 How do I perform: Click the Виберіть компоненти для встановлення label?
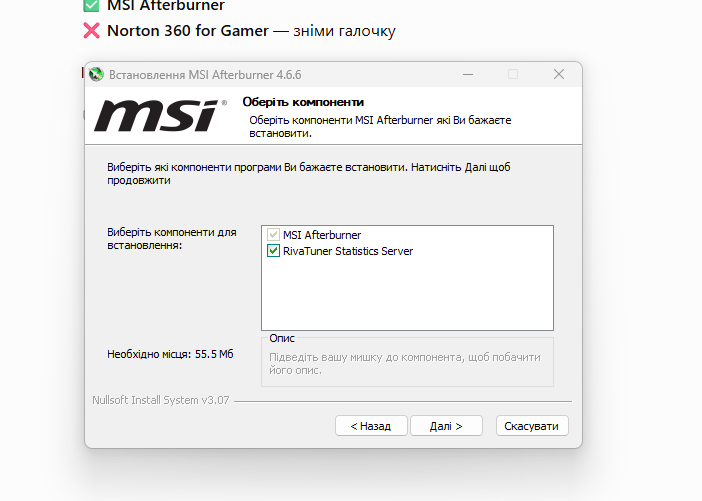click(x=171, y=239)
